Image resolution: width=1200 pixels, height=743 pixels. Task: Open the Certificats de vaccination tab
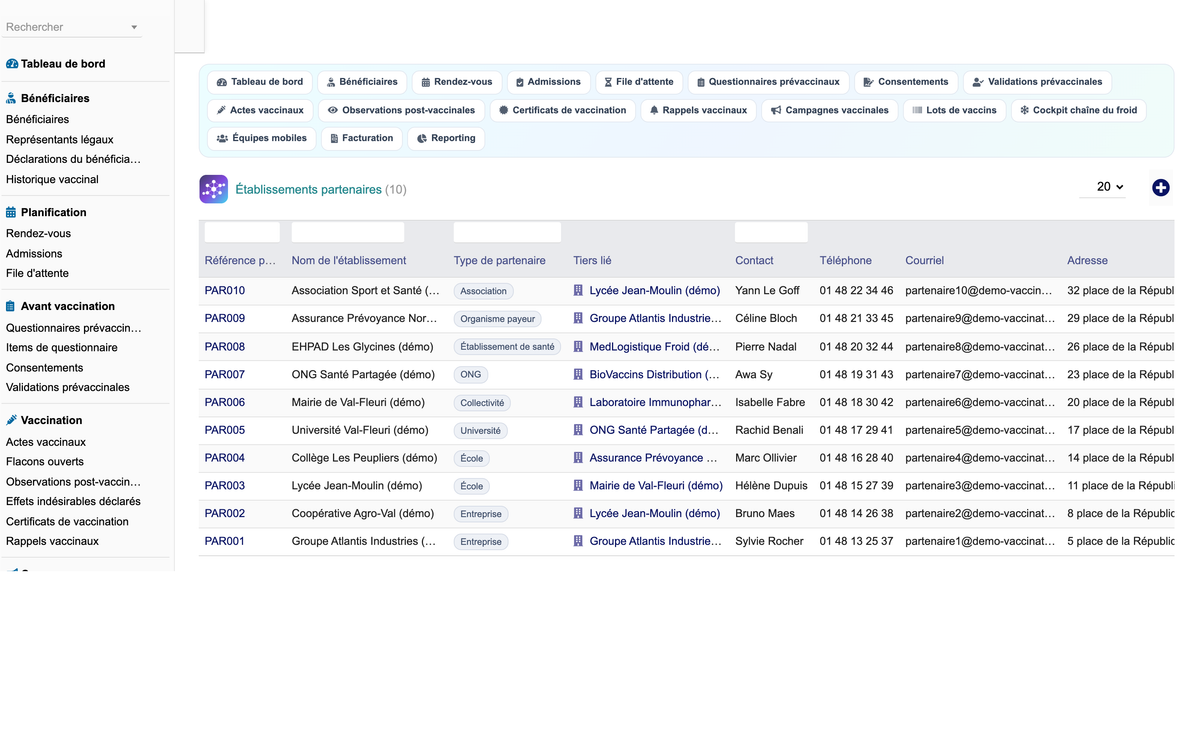(x=563, y=110)
